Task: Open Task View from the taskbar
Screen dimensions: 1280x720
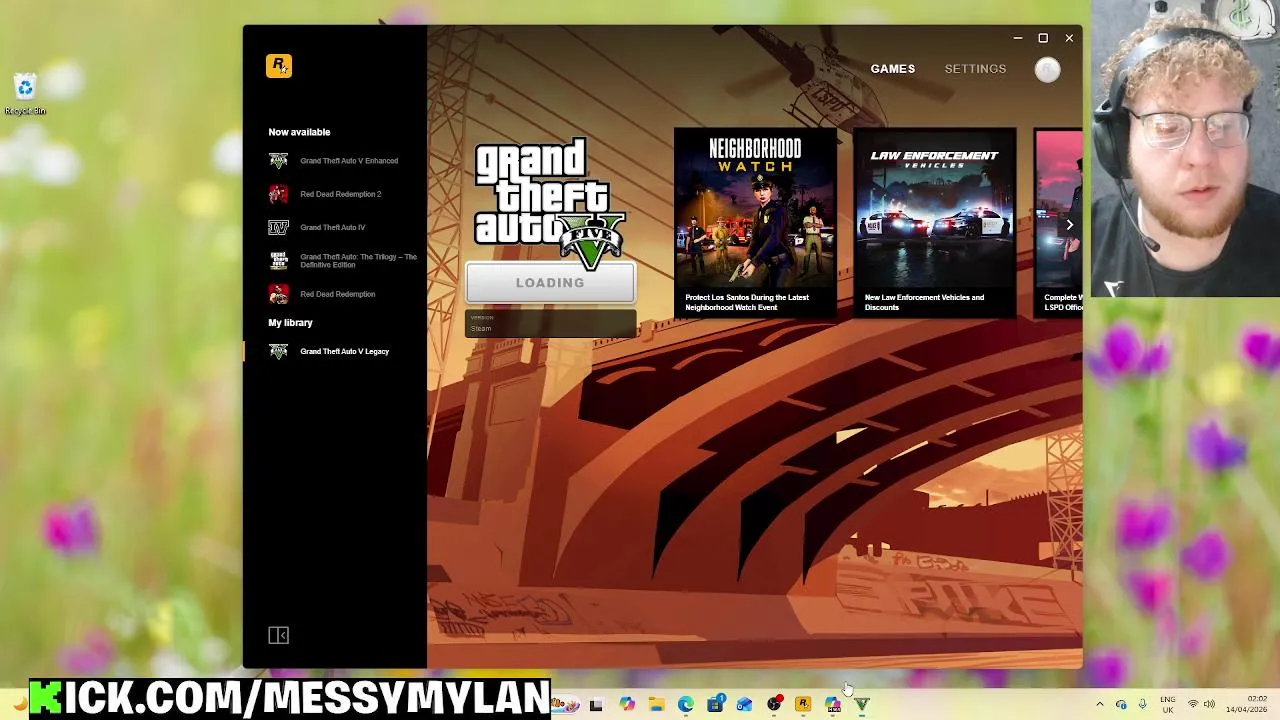Action: tap(596, 705)
